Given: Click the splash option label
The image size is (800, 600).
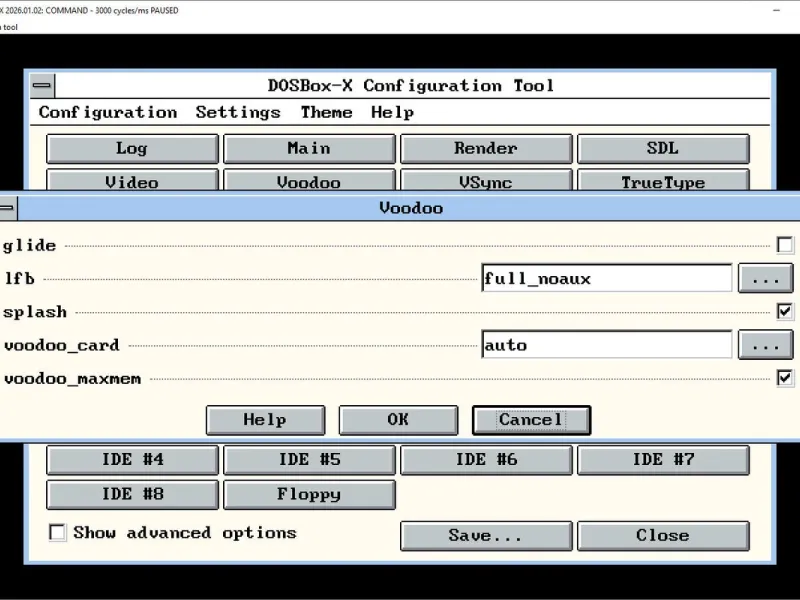Looking at the screenshot, I should 35,312.
